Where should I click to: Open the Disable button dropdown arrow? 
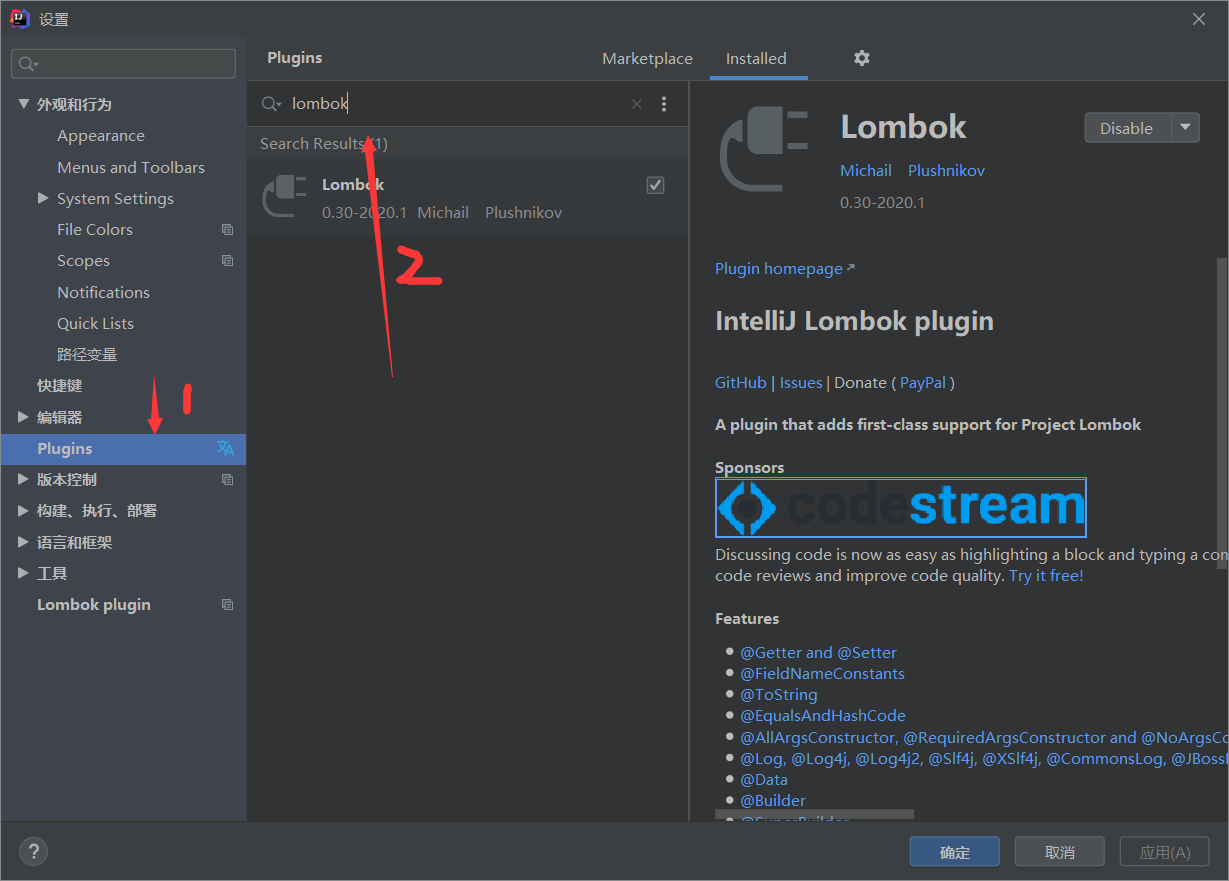click(x=1185, y=128)
